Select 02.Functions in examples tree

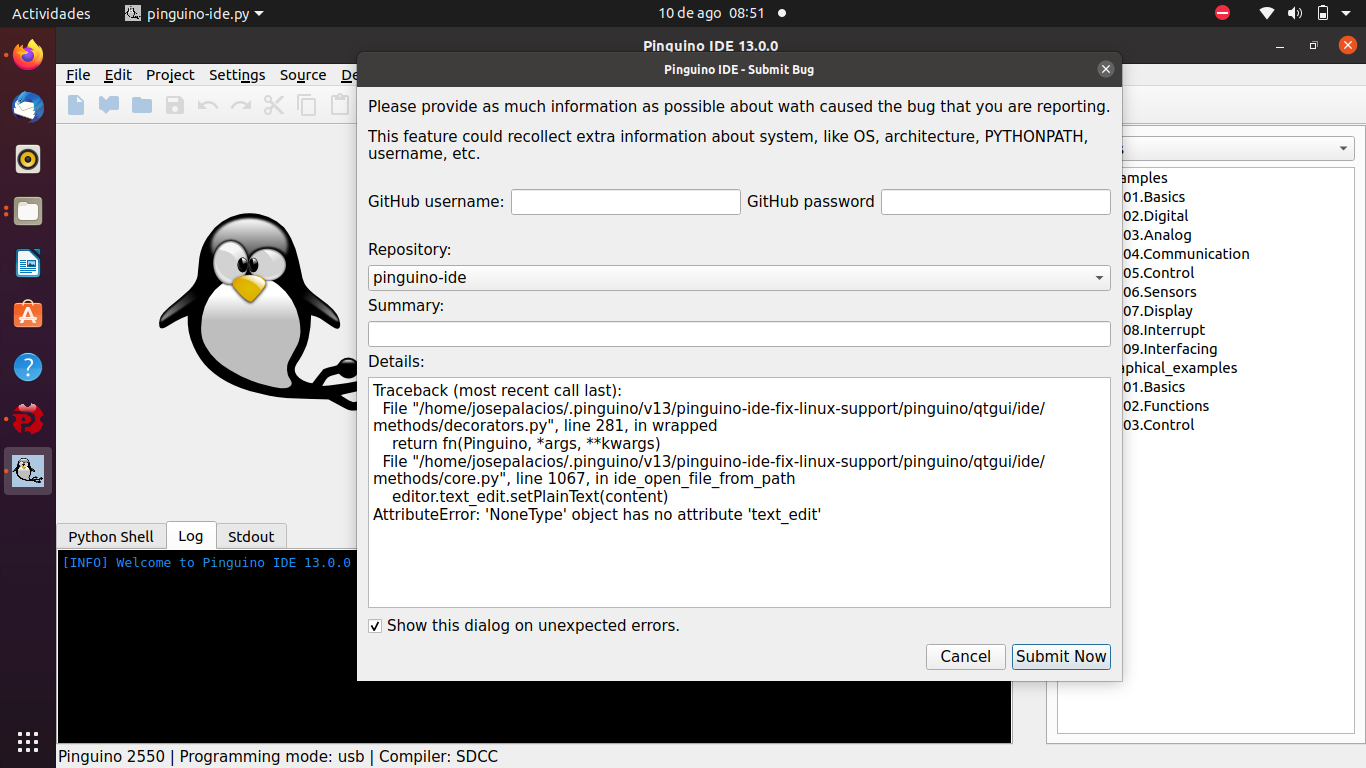(1166, 406)
